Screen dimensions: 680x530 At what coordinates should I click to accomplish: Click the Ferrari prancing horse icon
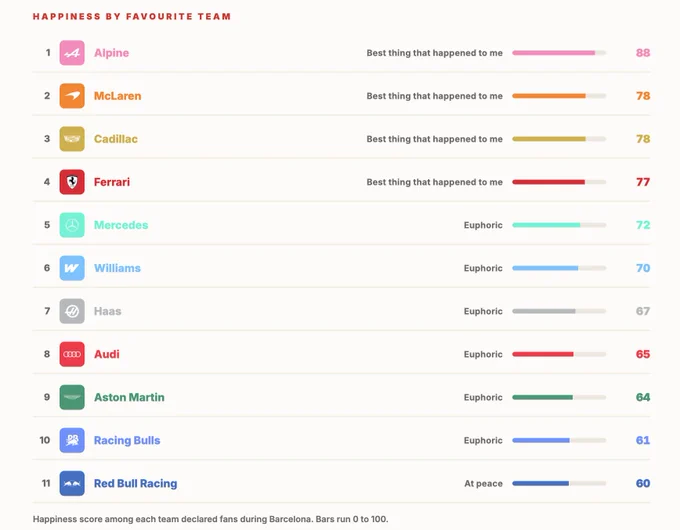pos(72,182)
